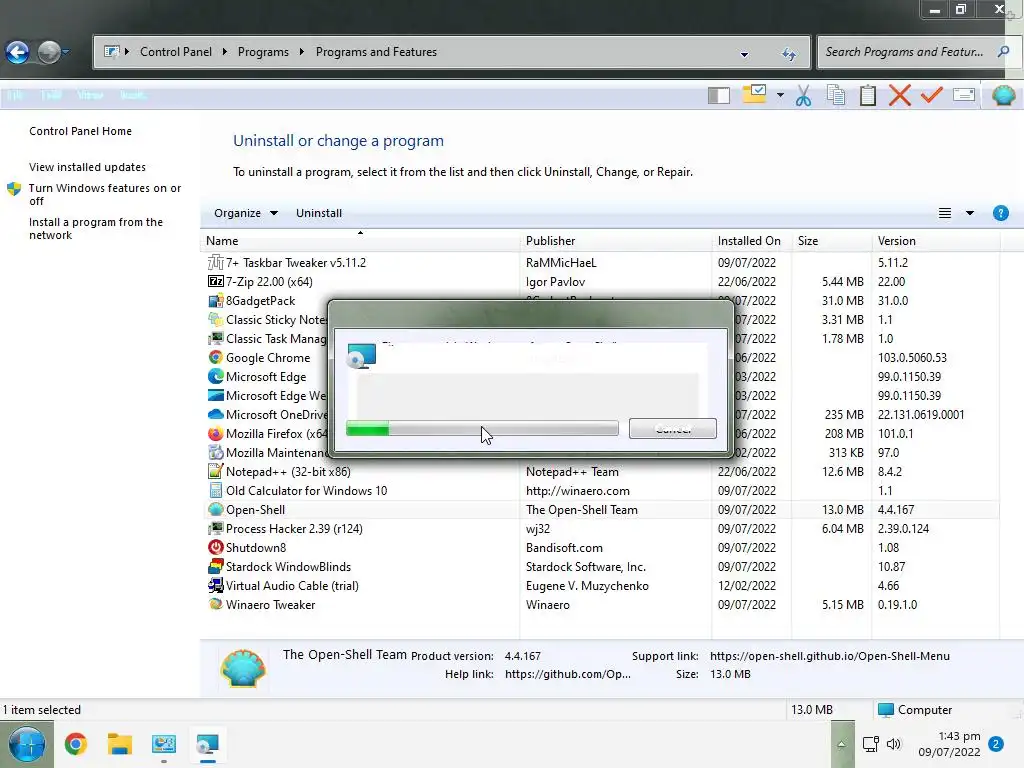Click the change view list icon
The image size is (1024, 768).
[x=944, y=213]
